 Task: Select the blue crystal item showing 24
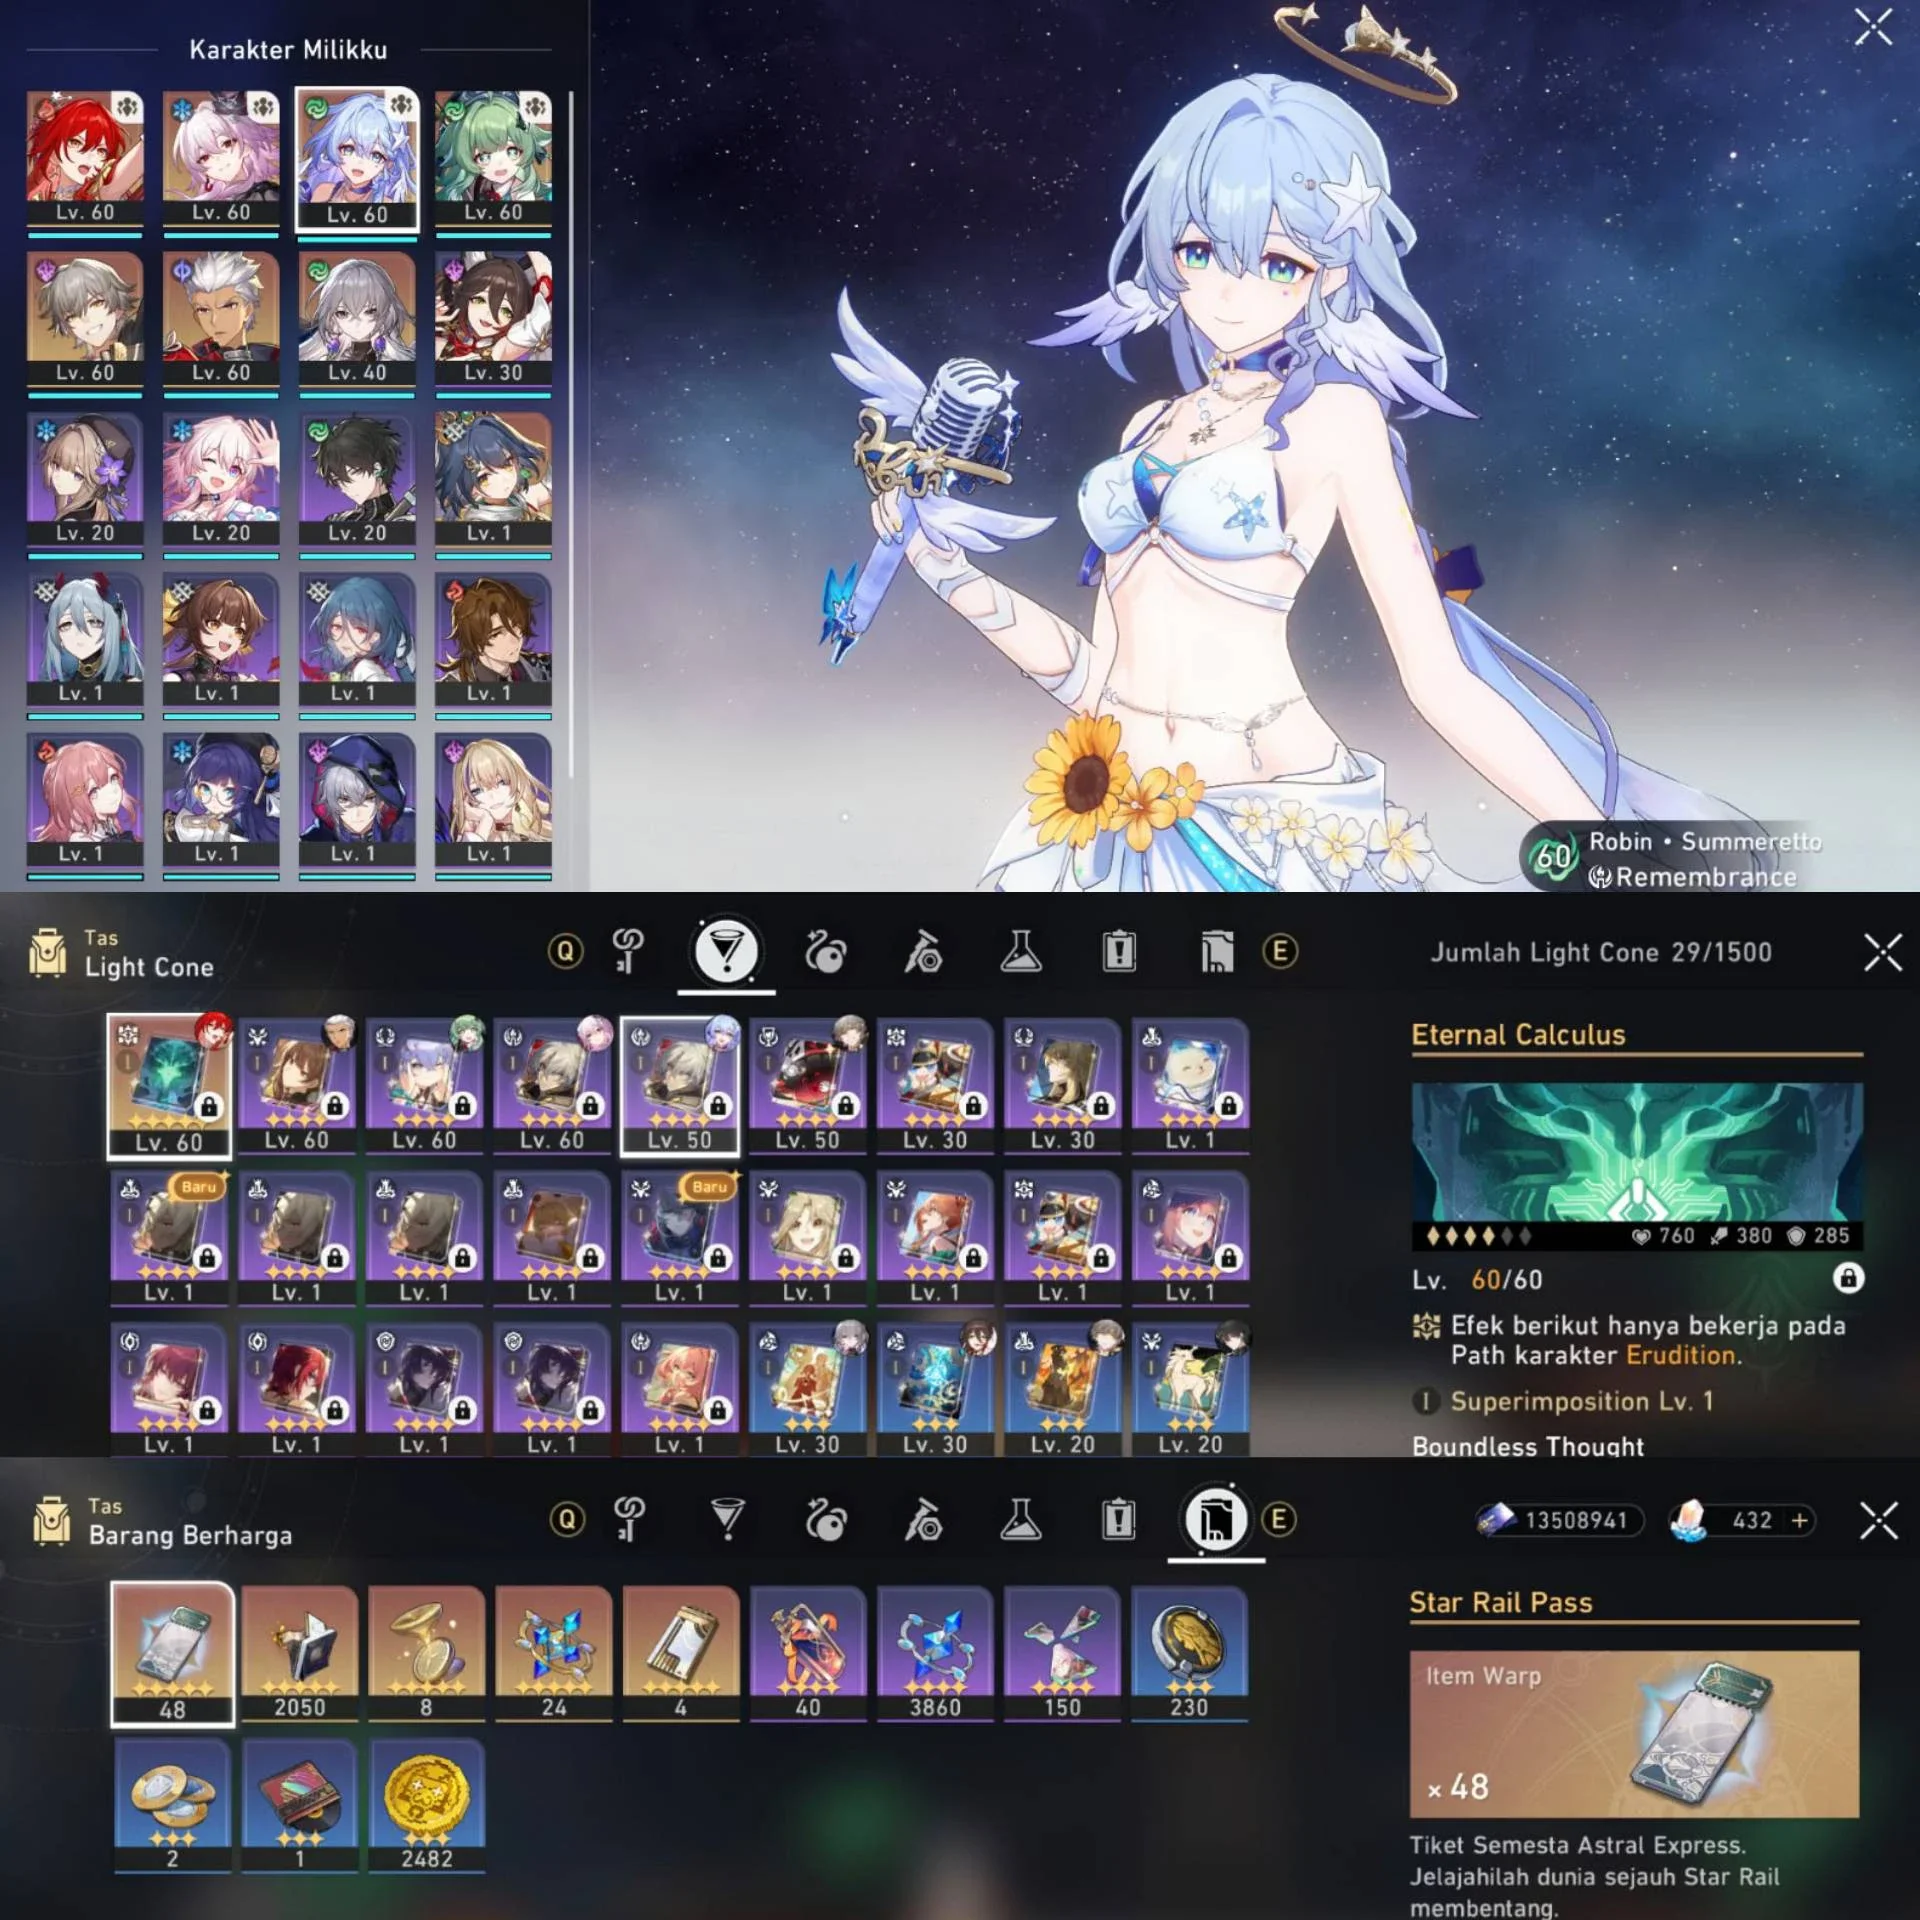(x=554, y=1654)
